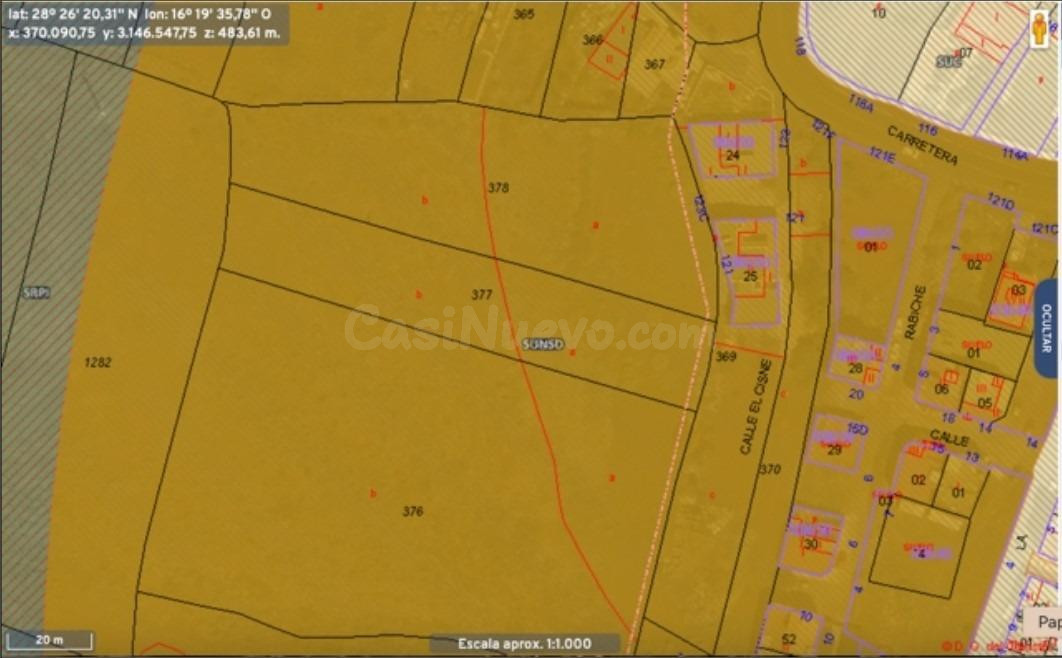Screen dimensions: 1062x658
Task: Click the x: 370.090,75 UTM coordinate value
Action: point(52,32)
